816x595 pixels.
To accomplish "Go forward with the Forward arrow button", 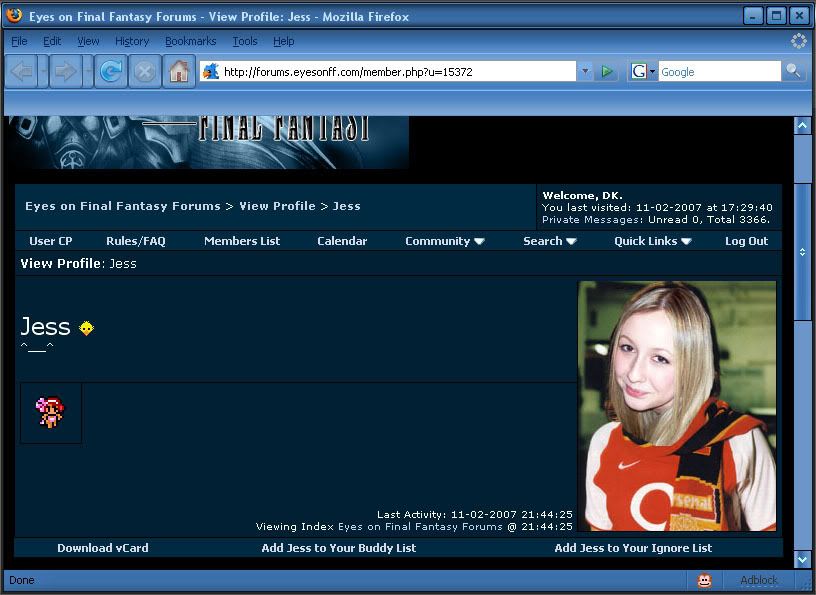I will 65,71.
